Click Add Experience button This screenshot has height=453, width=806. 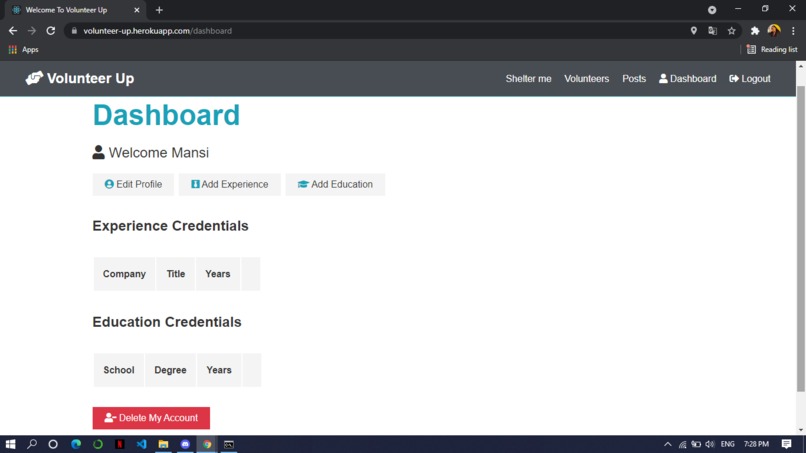point(230,184)
